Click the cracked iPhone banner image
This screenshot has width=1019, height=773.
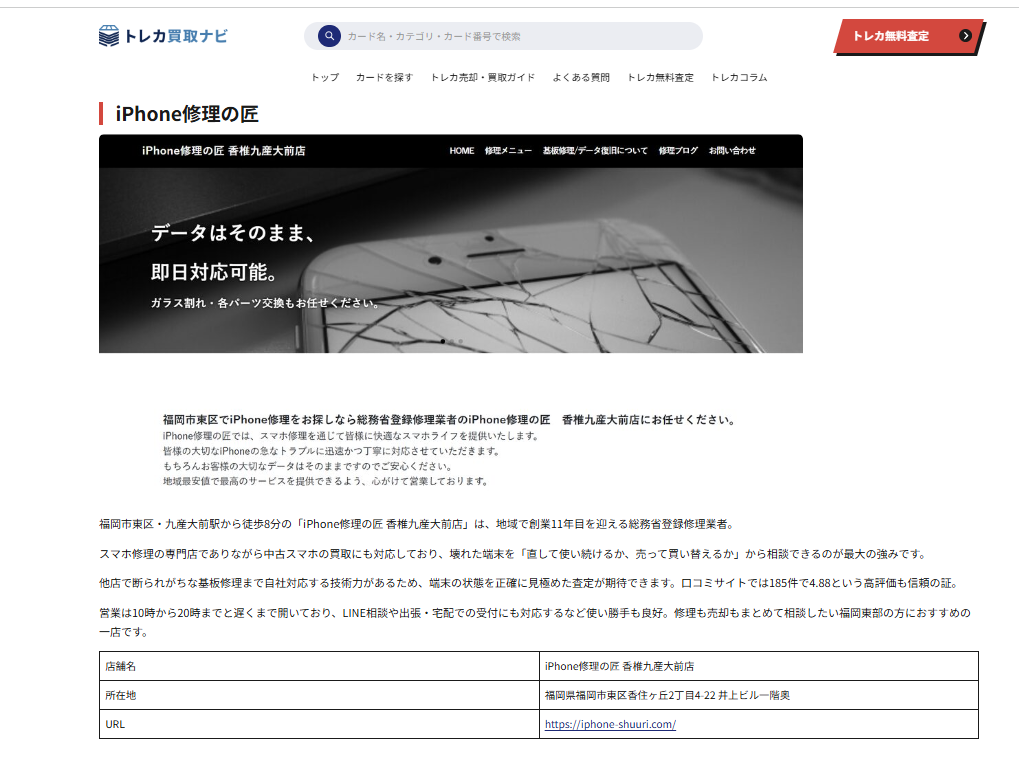point(451,244)
